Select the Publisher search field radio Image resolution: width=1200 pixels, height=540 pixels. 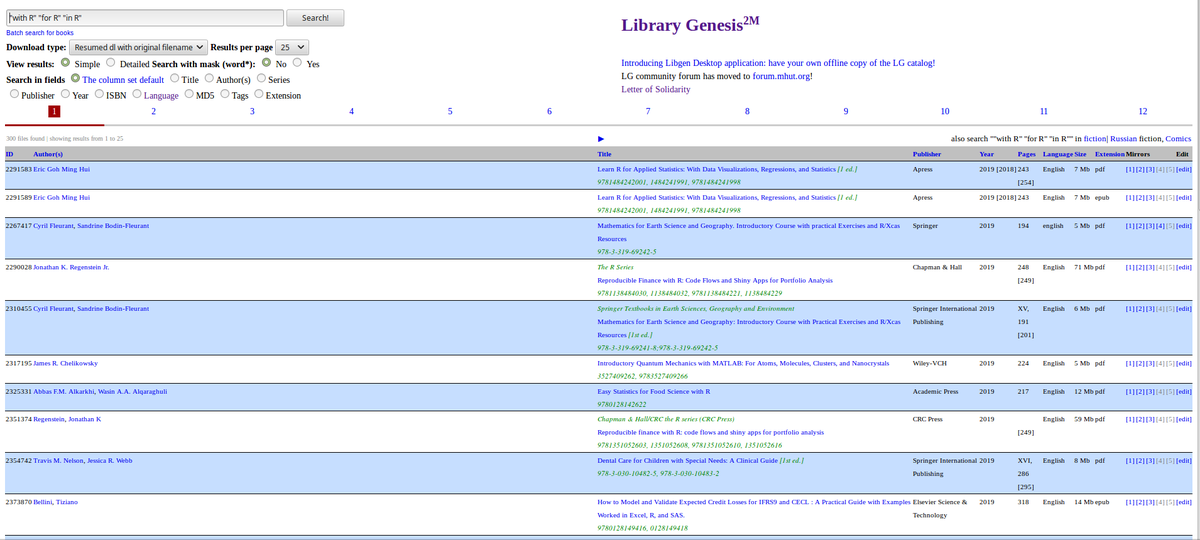point(14,95)
